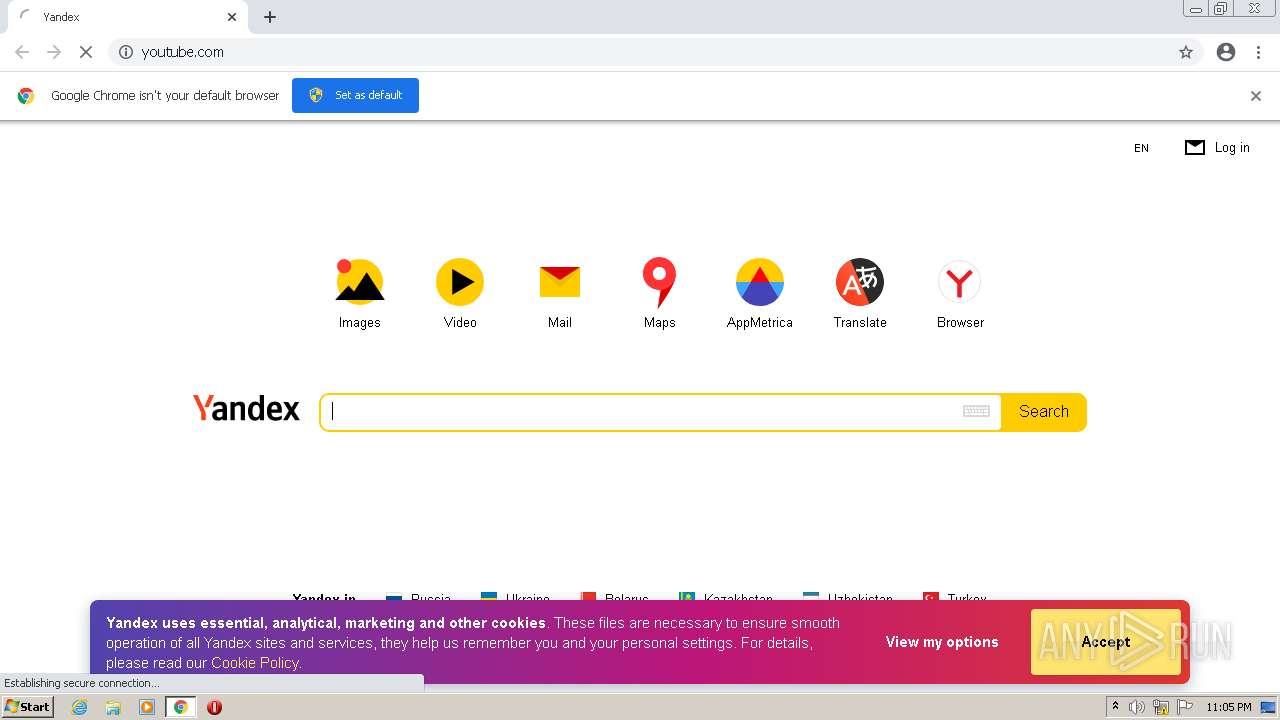Bookmark this page with star icon
Viewport: 1280px width, 720px height.
click(x=1186, y=52)
